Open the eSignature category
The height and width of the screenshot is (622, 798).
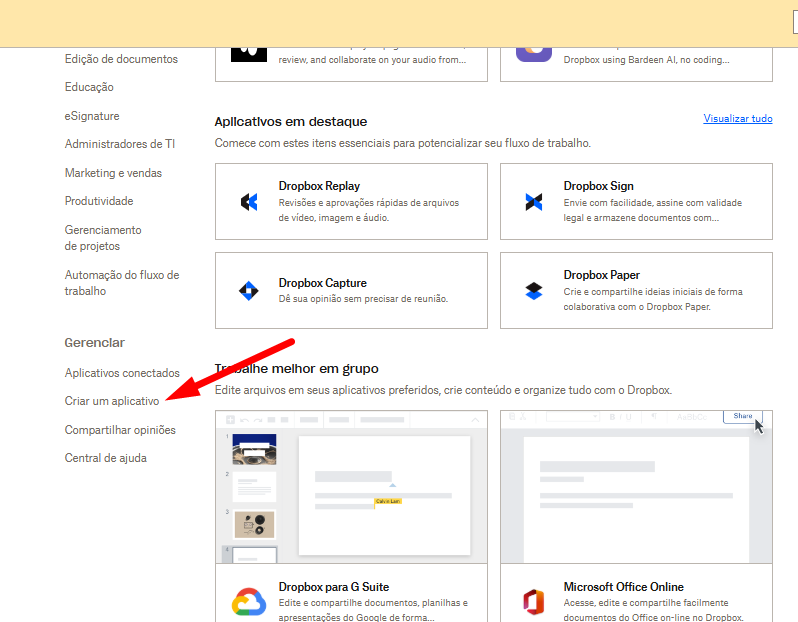[92, 116]
